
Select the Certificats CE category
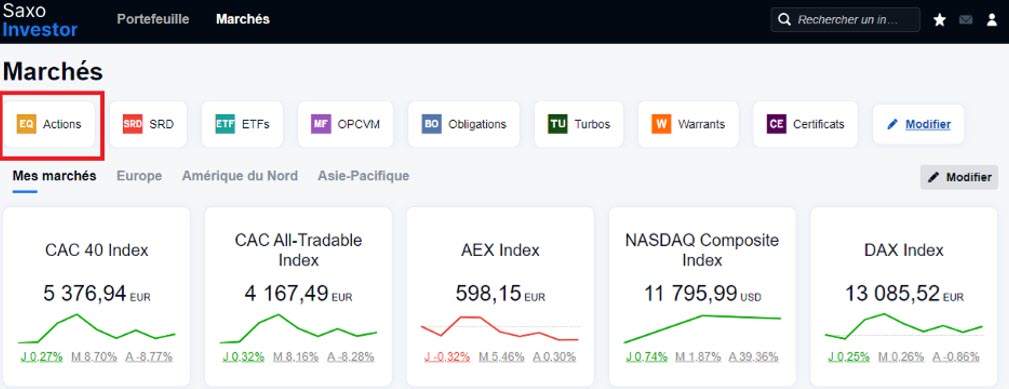point(806,124)
